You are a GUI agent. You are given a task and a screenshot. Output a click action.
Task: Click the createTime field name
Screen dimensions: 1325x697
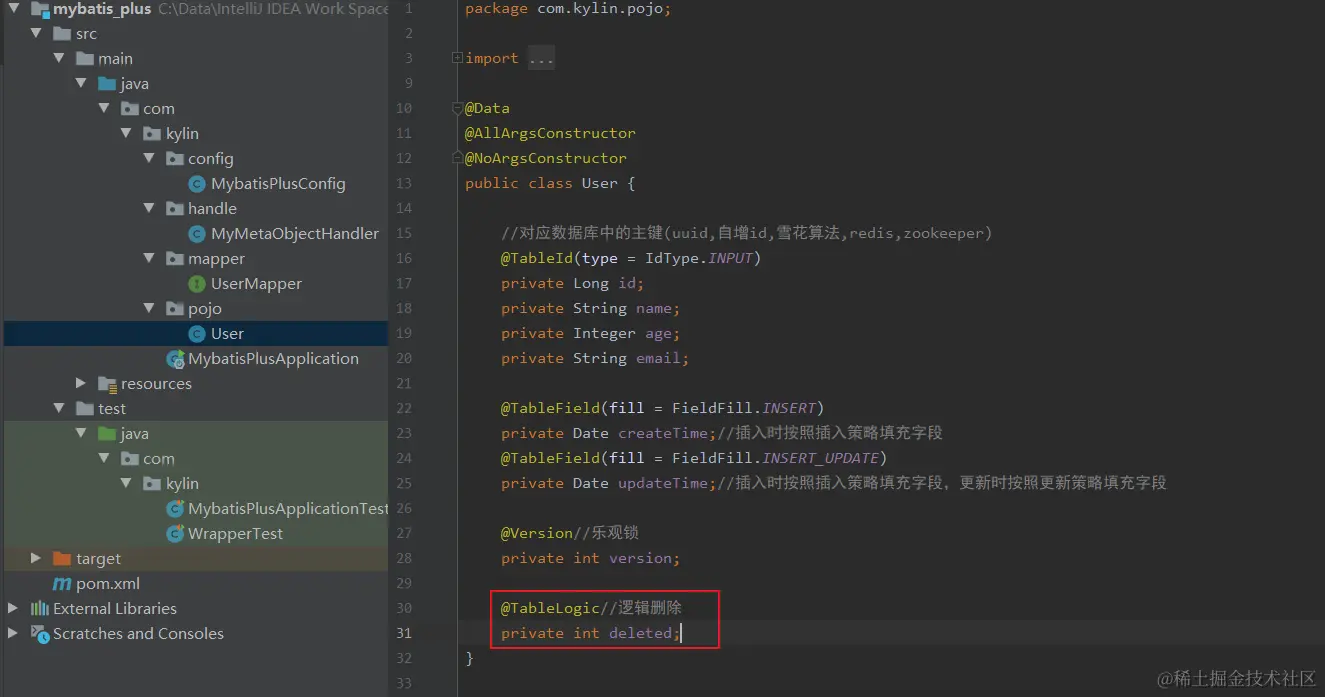(x=663, y=433)
